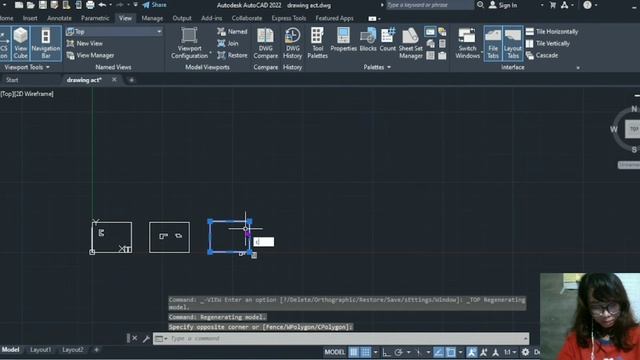The width and height of the screenshot is (640, 360).
Task: Click Tile Horizontally
Action: pos(552,31)
